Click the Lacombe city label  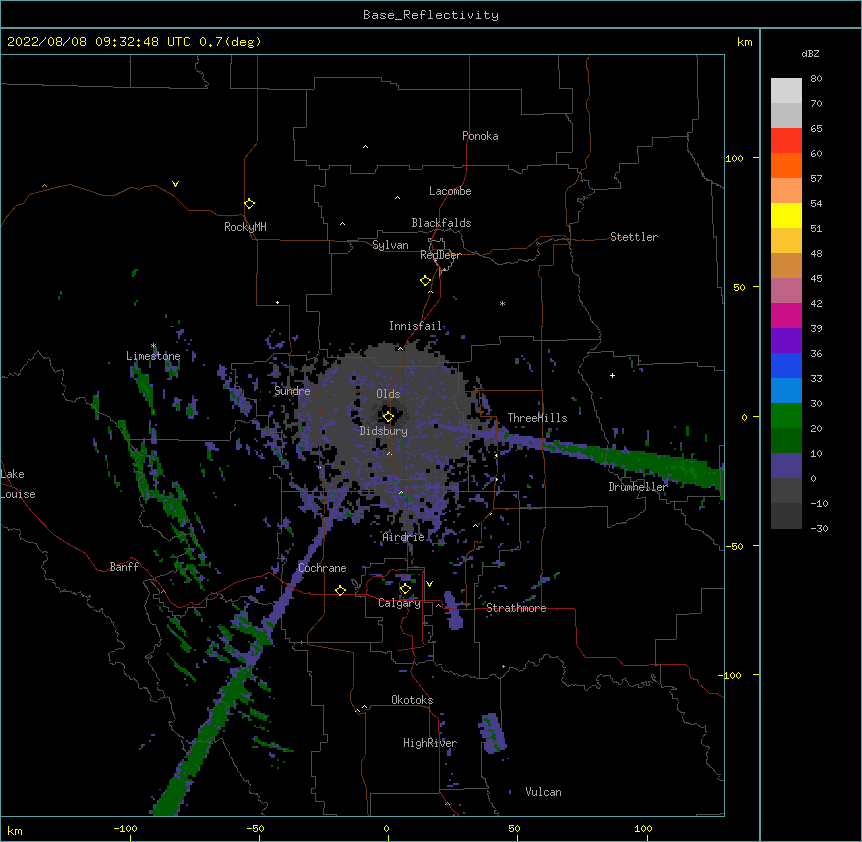tap(450, 191)
